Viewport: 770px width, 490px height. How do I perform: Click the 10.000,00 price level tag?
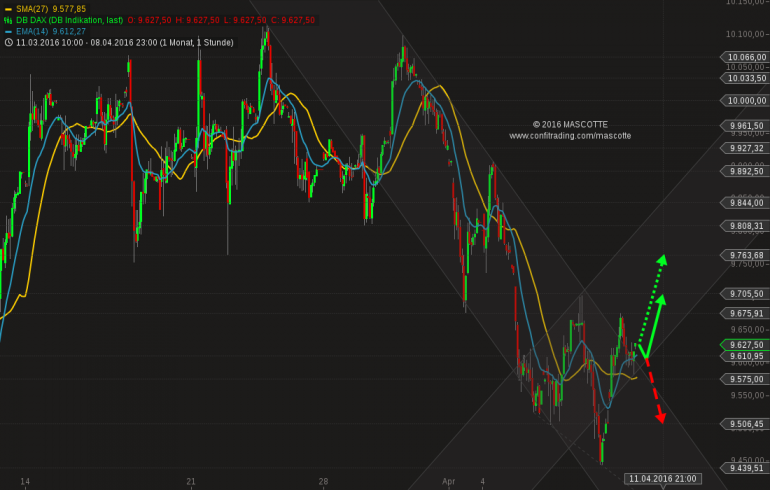pos(745,101)
